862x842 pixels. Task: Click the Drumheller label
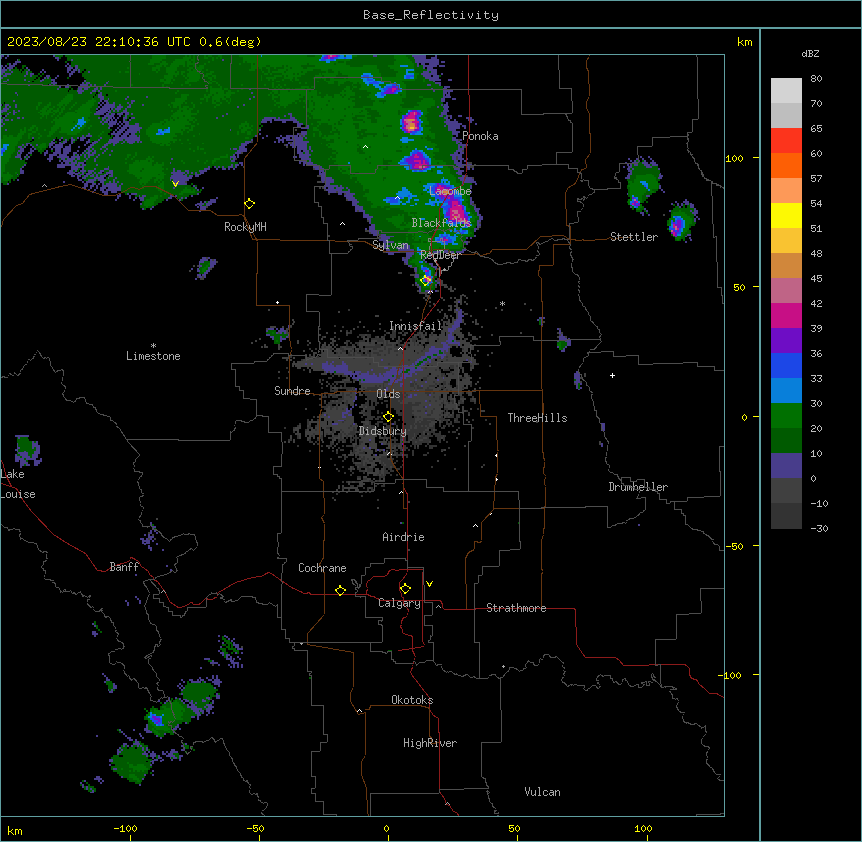tap(638, 487)
